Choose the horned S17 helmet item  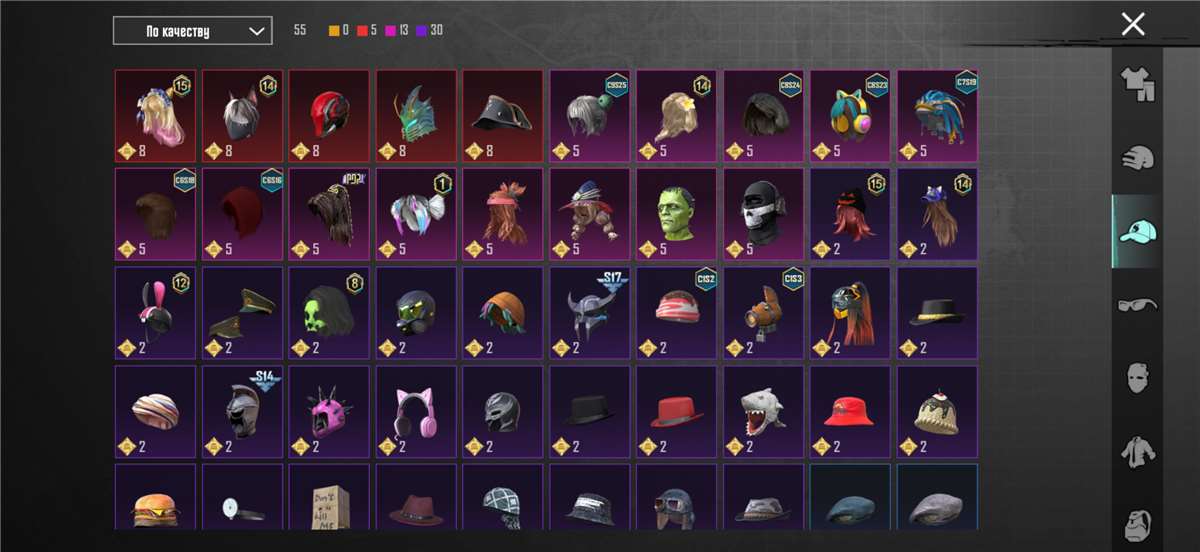590,313
